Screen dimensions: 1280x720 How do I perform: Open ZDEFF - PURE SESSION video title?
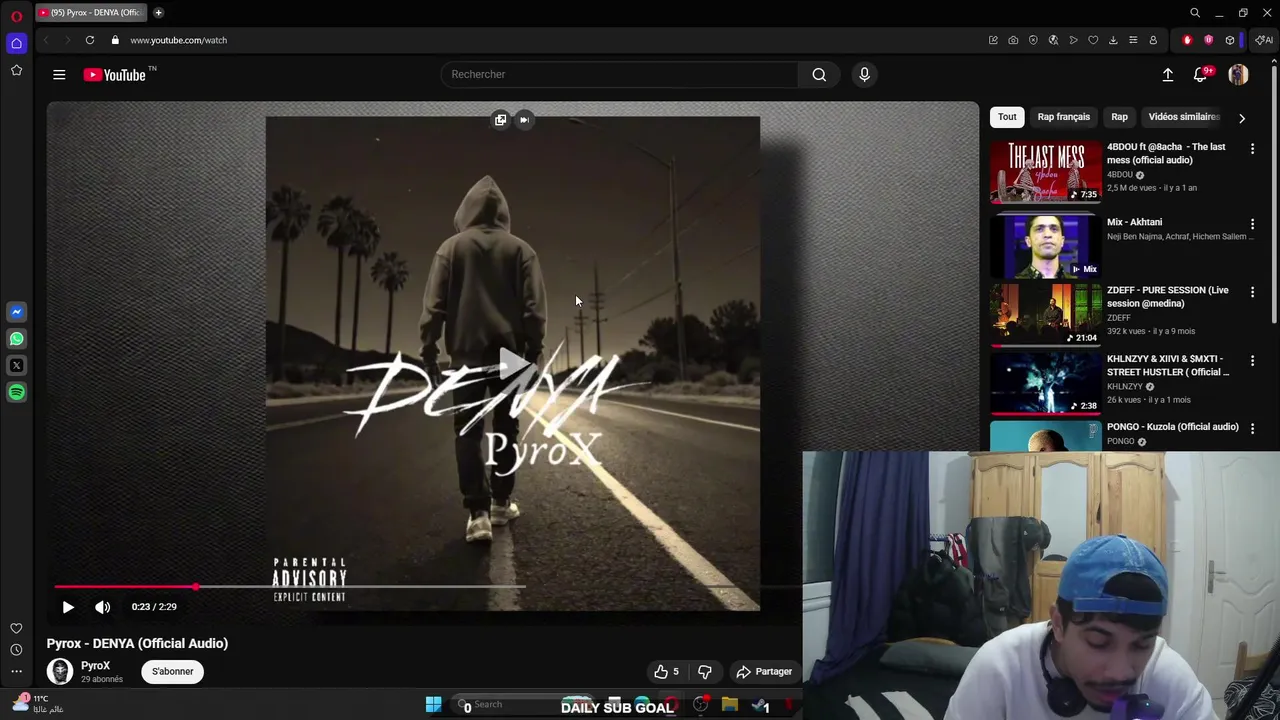[1168, 297]
